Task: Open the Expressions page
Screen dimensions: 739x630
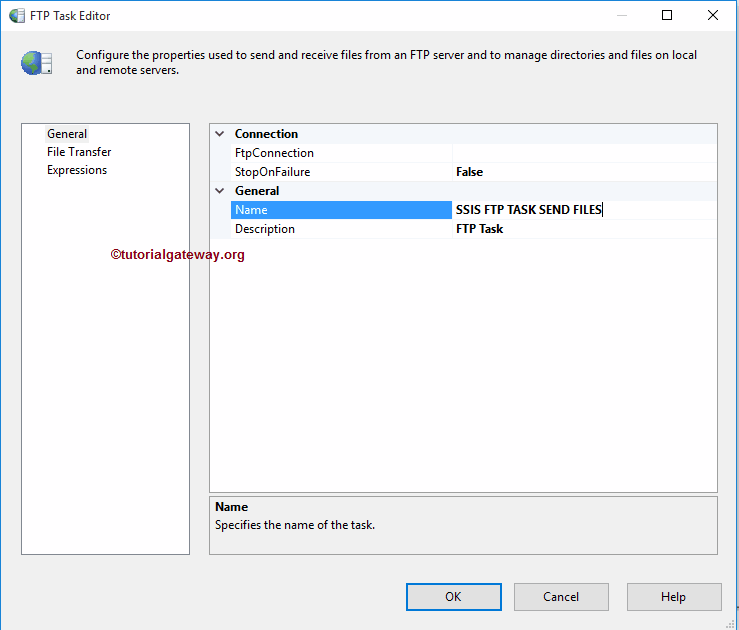Action: 77,170
